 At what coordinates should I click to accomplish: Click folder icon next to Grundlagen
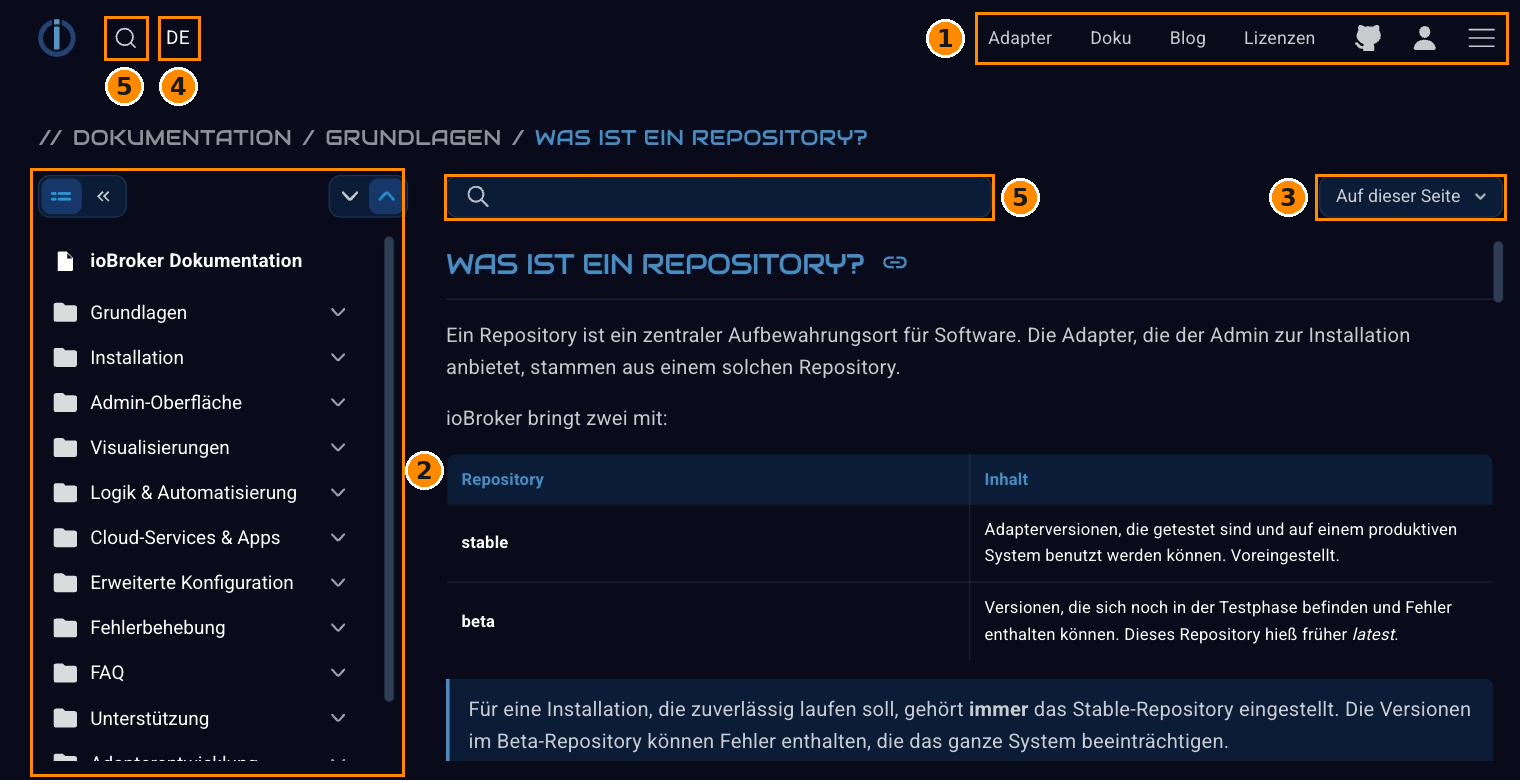click(65, 313)
